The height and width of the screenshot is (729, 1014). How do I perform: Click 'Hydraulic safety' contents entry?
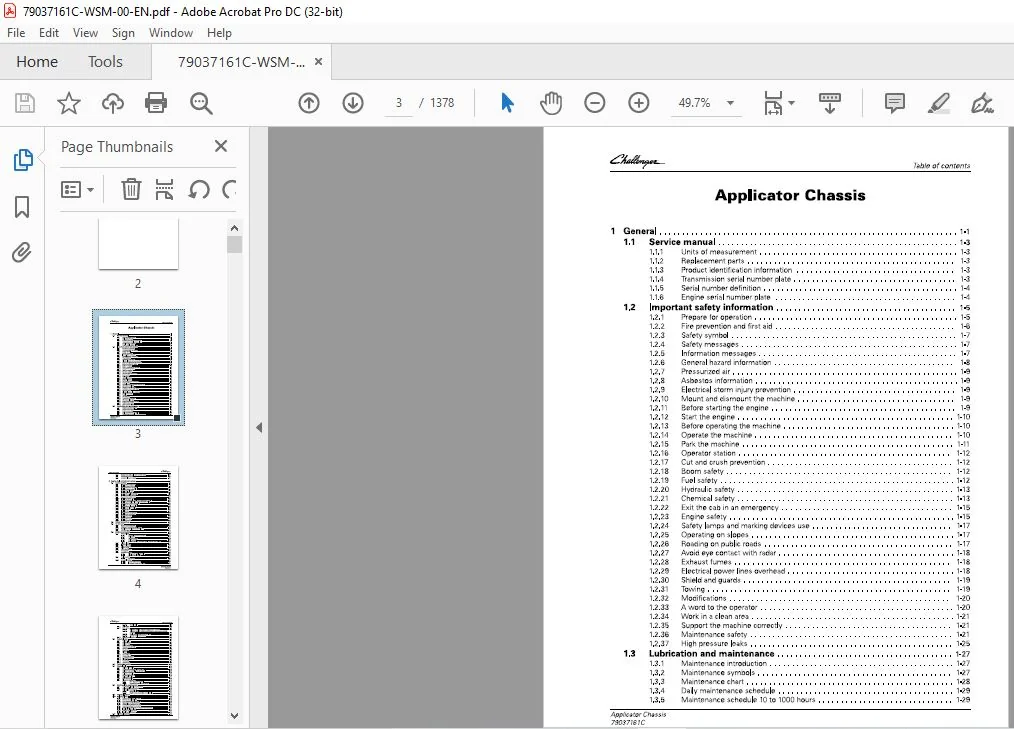(707, 490)
